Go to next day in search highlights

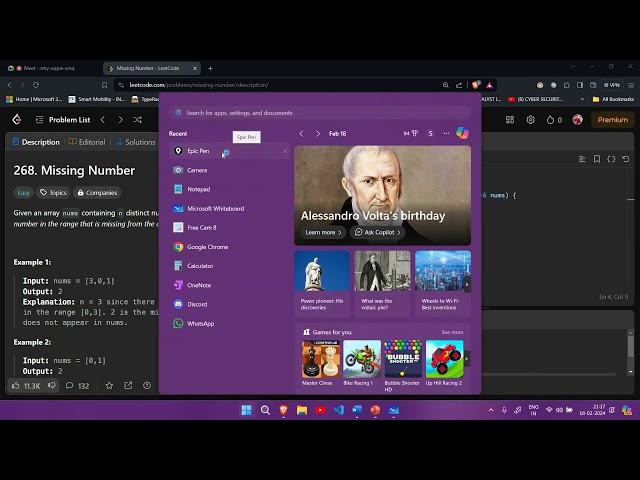click(x=318, y=133)
